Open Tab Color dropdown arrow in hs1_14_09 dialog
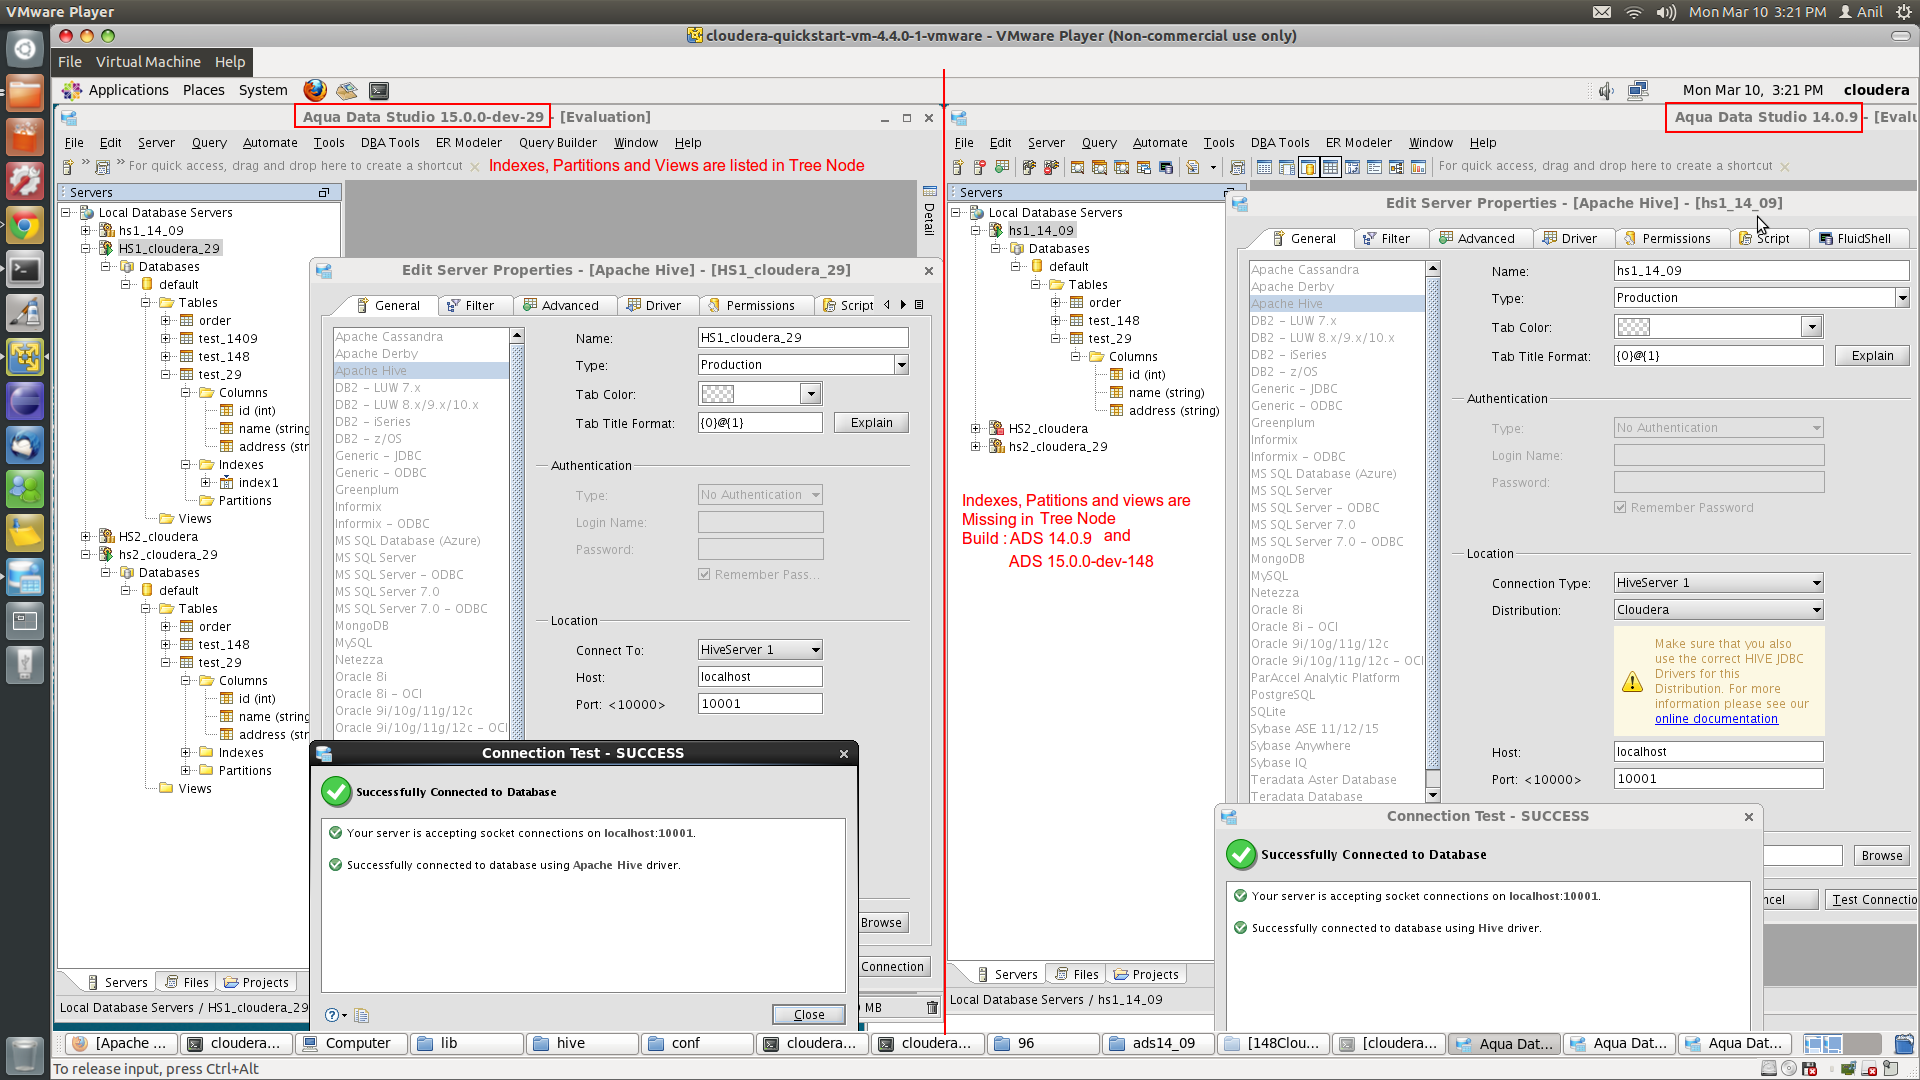This screenshot has height=1080, width=1920. coord(1811,327)
